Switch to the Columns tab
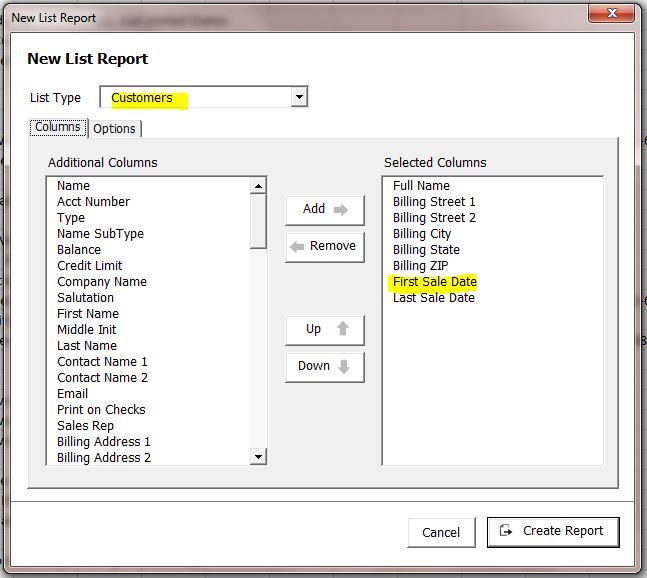Image resolution: width=647 pixels, height=578 pixels. coord(58,127)
